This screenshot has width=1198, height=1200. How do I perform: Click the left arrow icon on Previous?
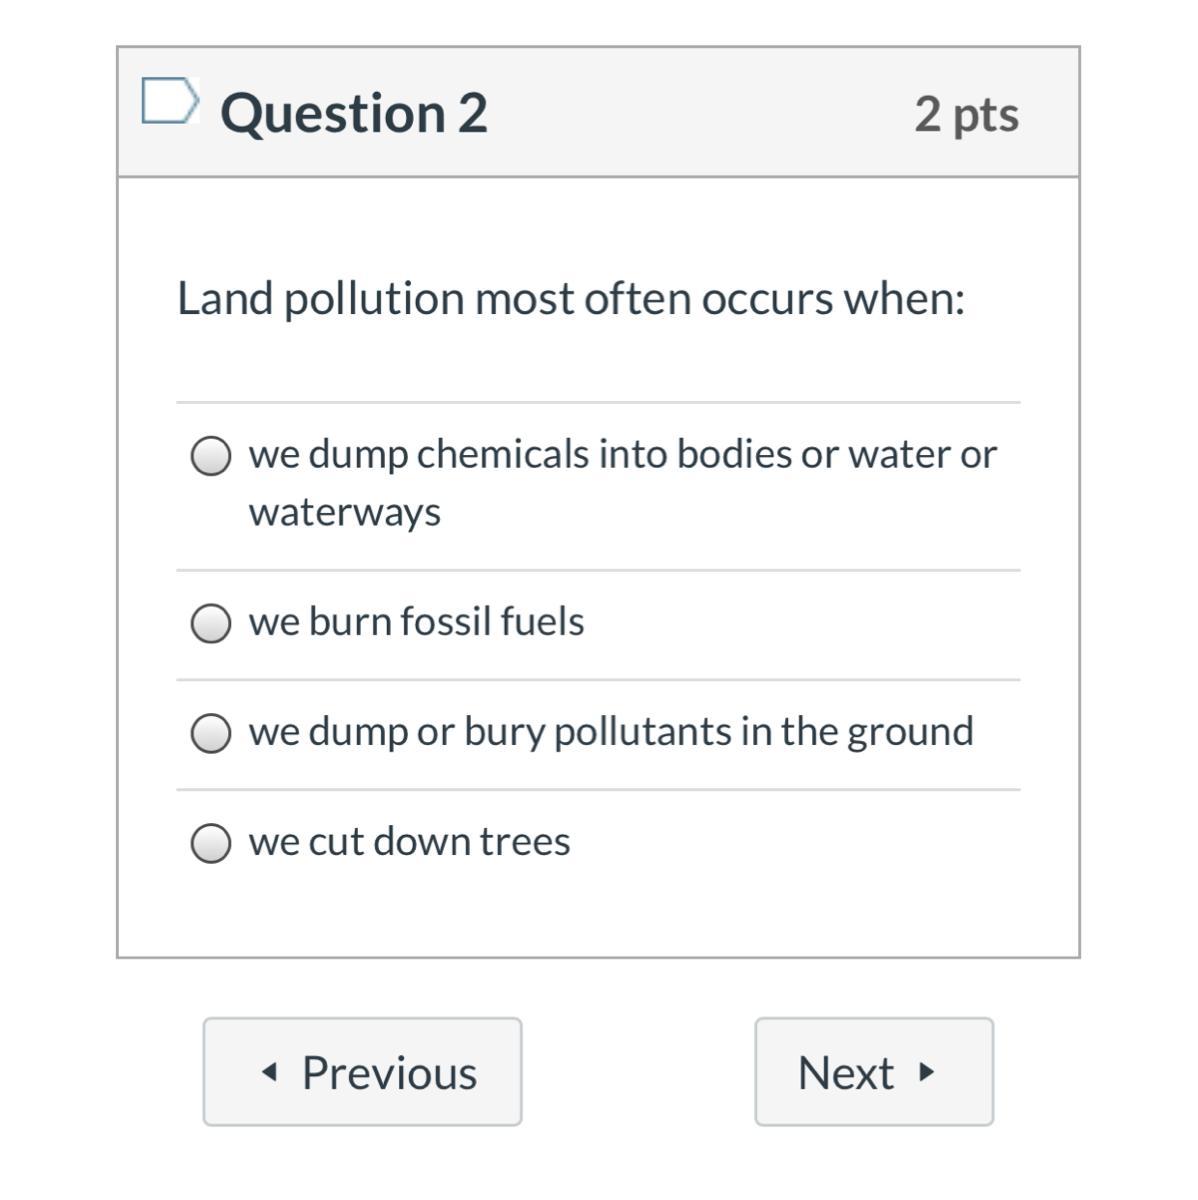pos(268,1072)
